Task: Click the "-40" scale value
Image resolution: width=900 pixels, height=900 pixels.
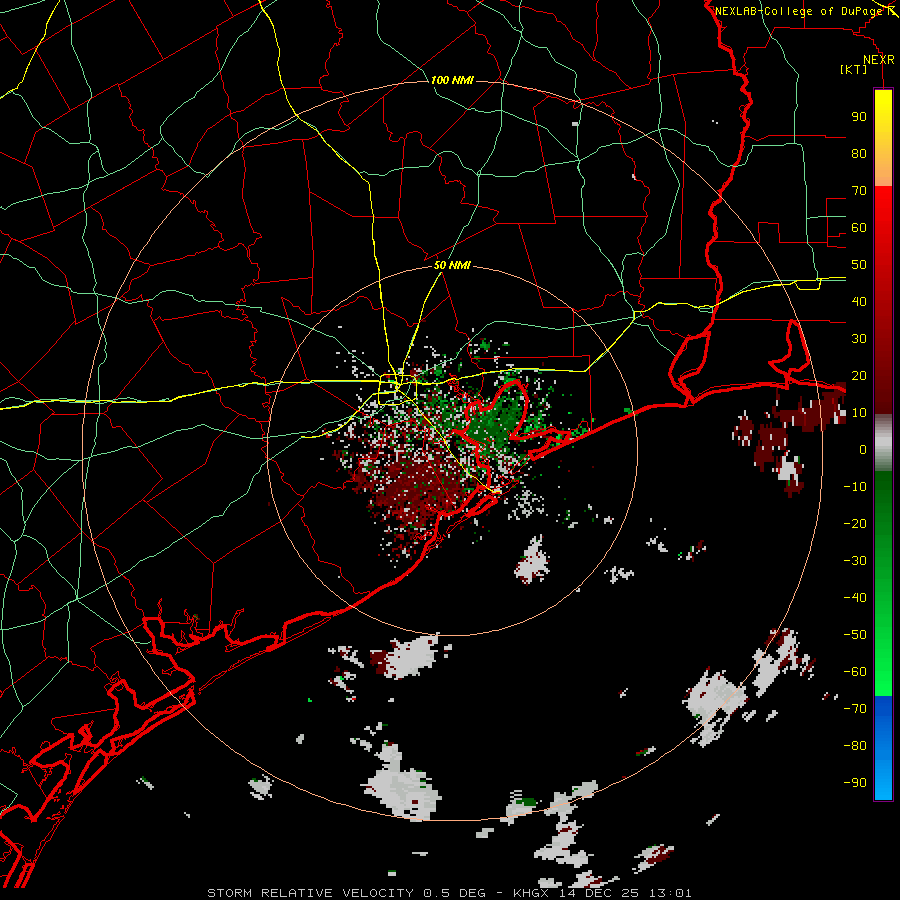Action: 855,598
